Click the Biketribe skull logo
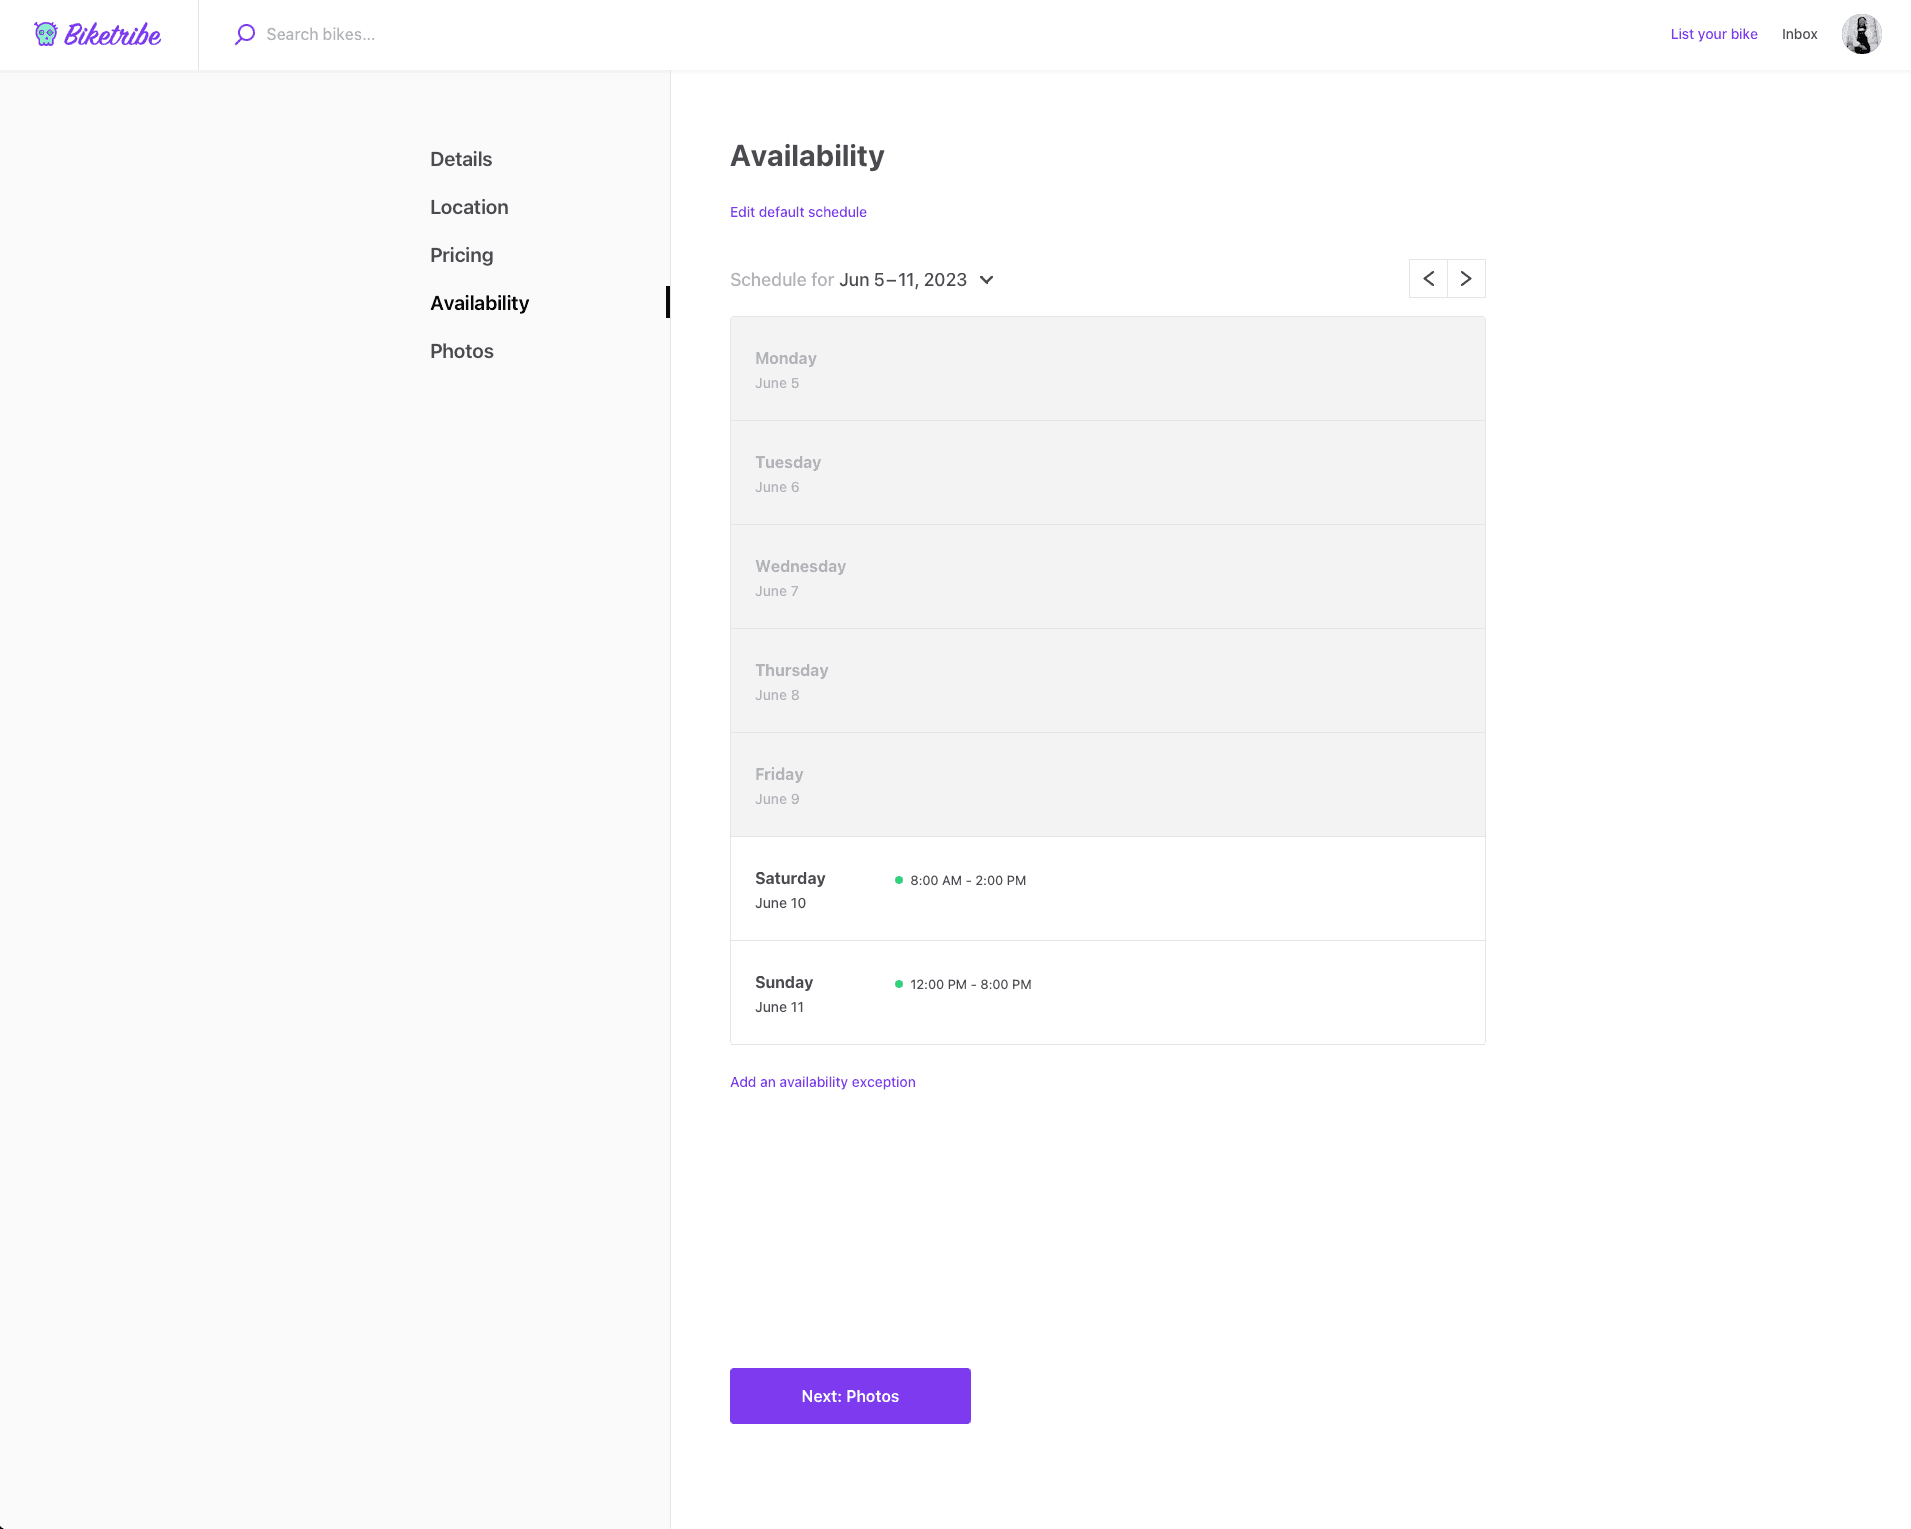Screen dimensions: 1911x1529 pyautogui.click(x=46, y=34)
